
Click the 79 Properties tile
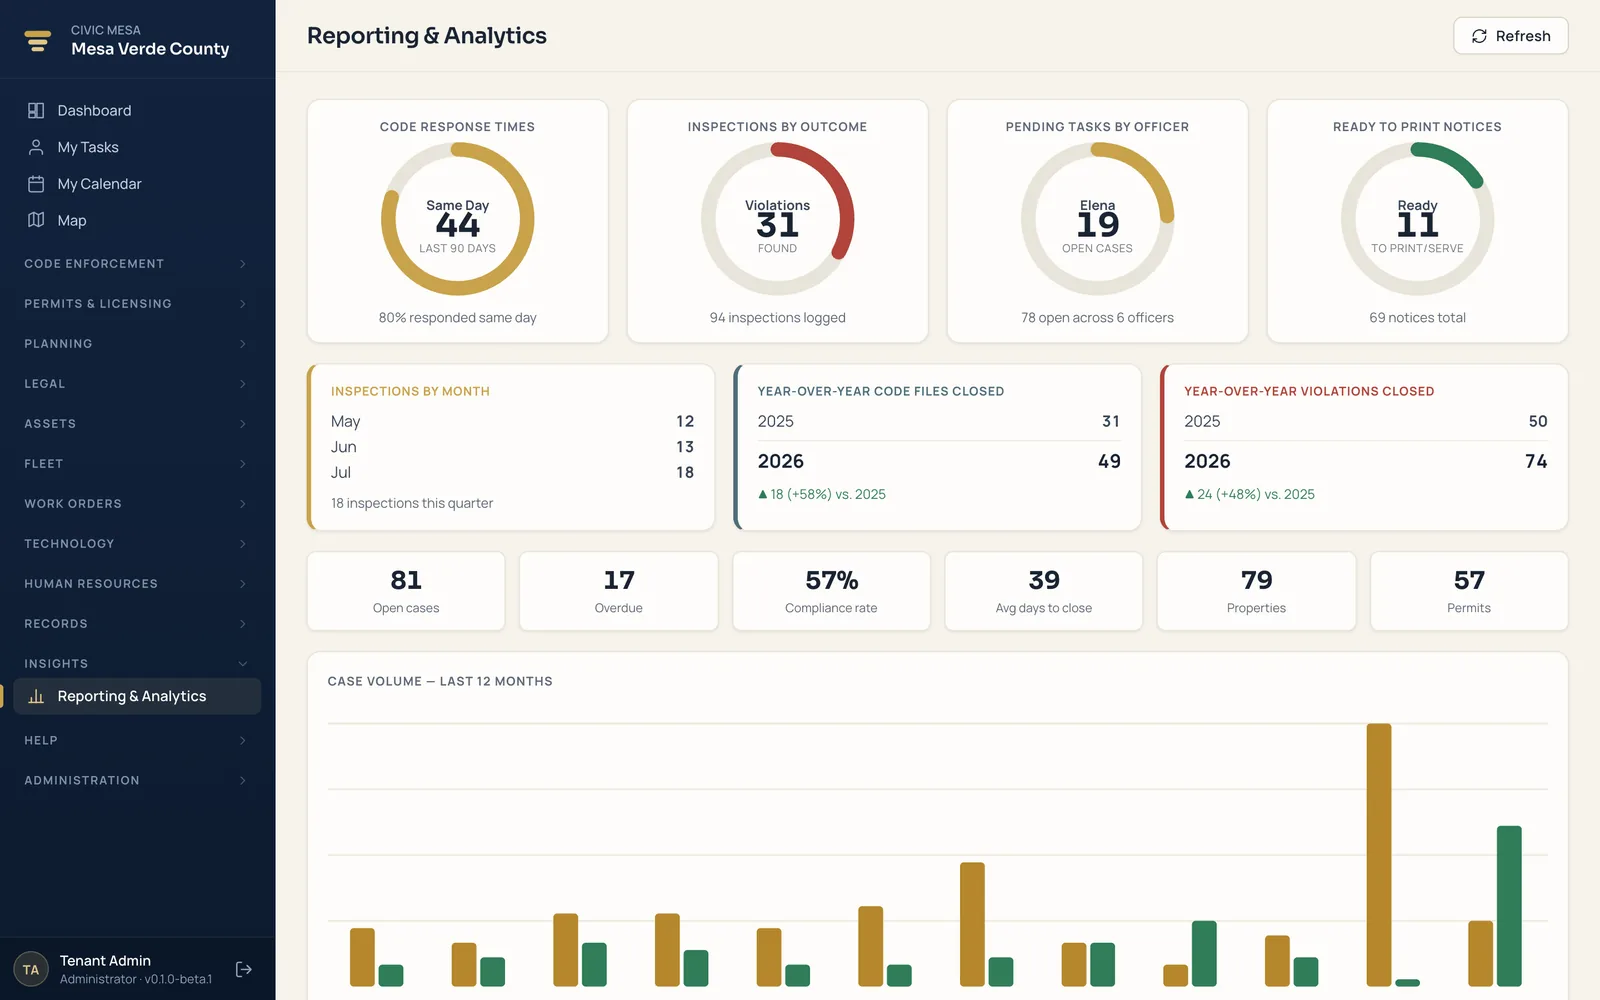(1256, 591)
